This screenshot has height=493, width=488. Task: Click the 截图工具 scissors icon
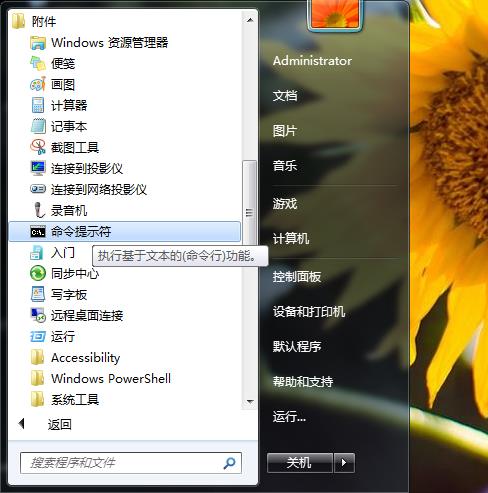38,147
